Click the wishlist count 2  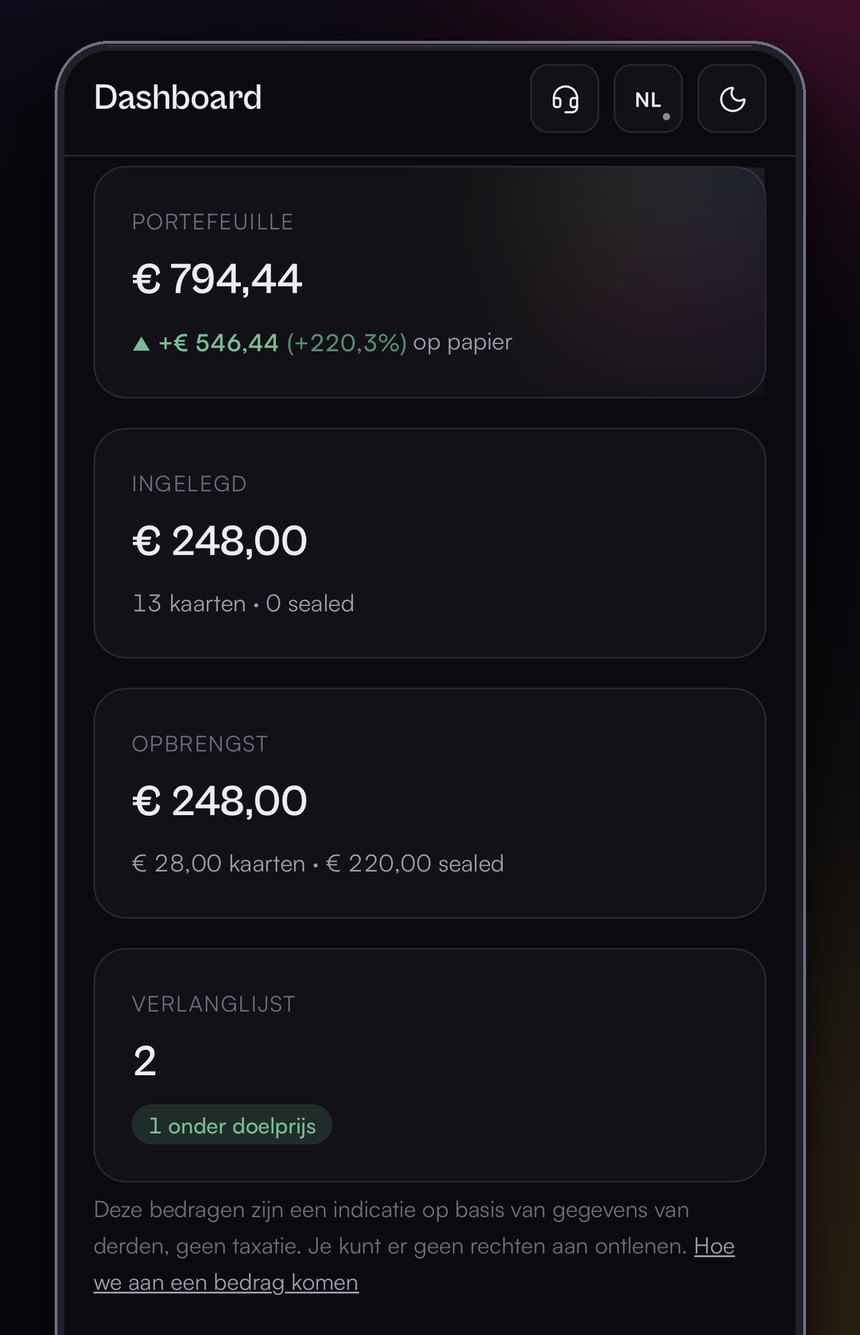point(145,1061)
